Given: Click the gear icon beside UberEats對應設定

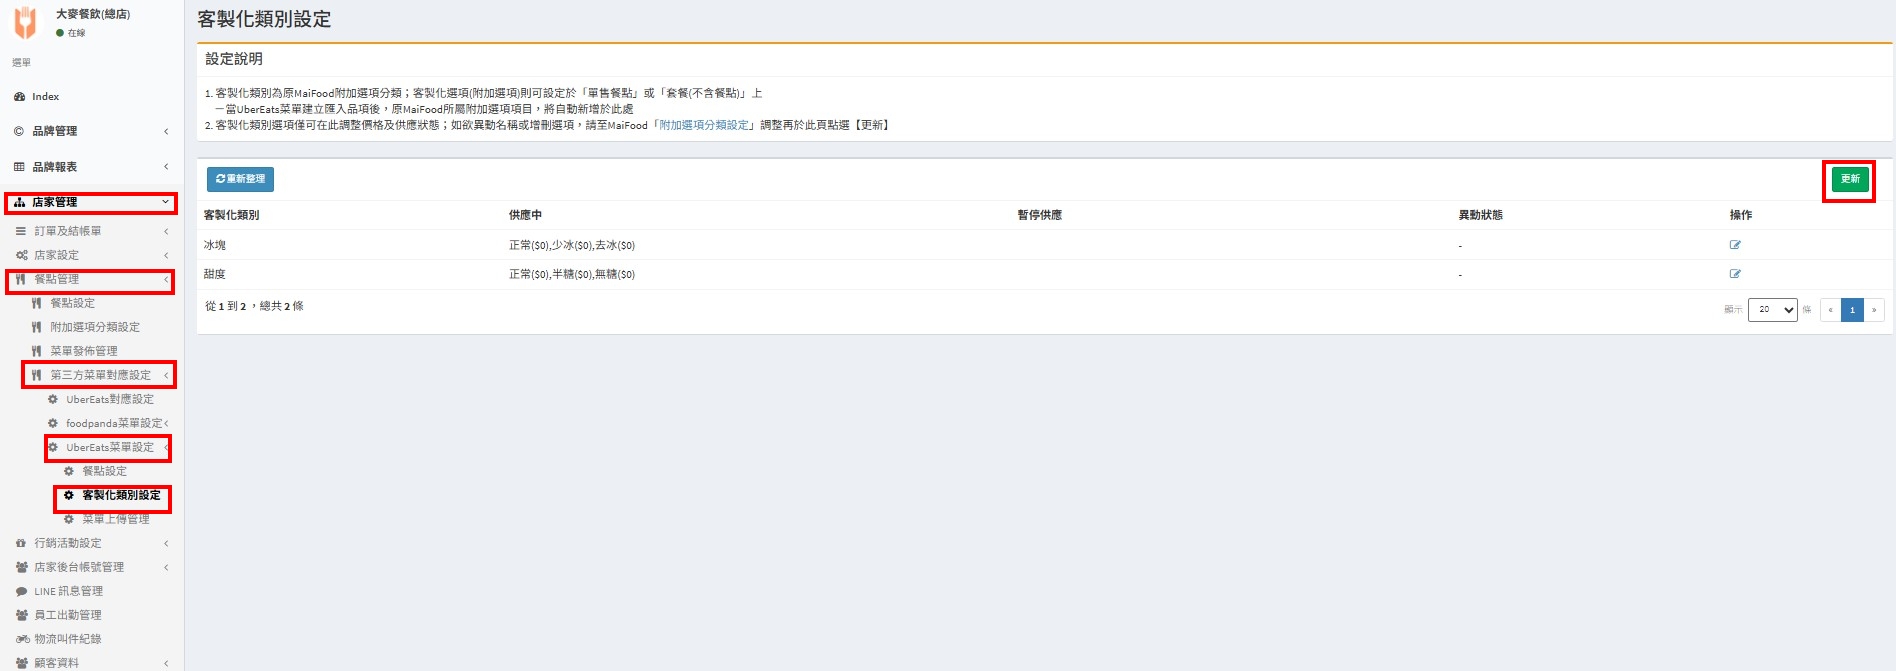Looking at the screenshot, I should click(x=53, y=399).
